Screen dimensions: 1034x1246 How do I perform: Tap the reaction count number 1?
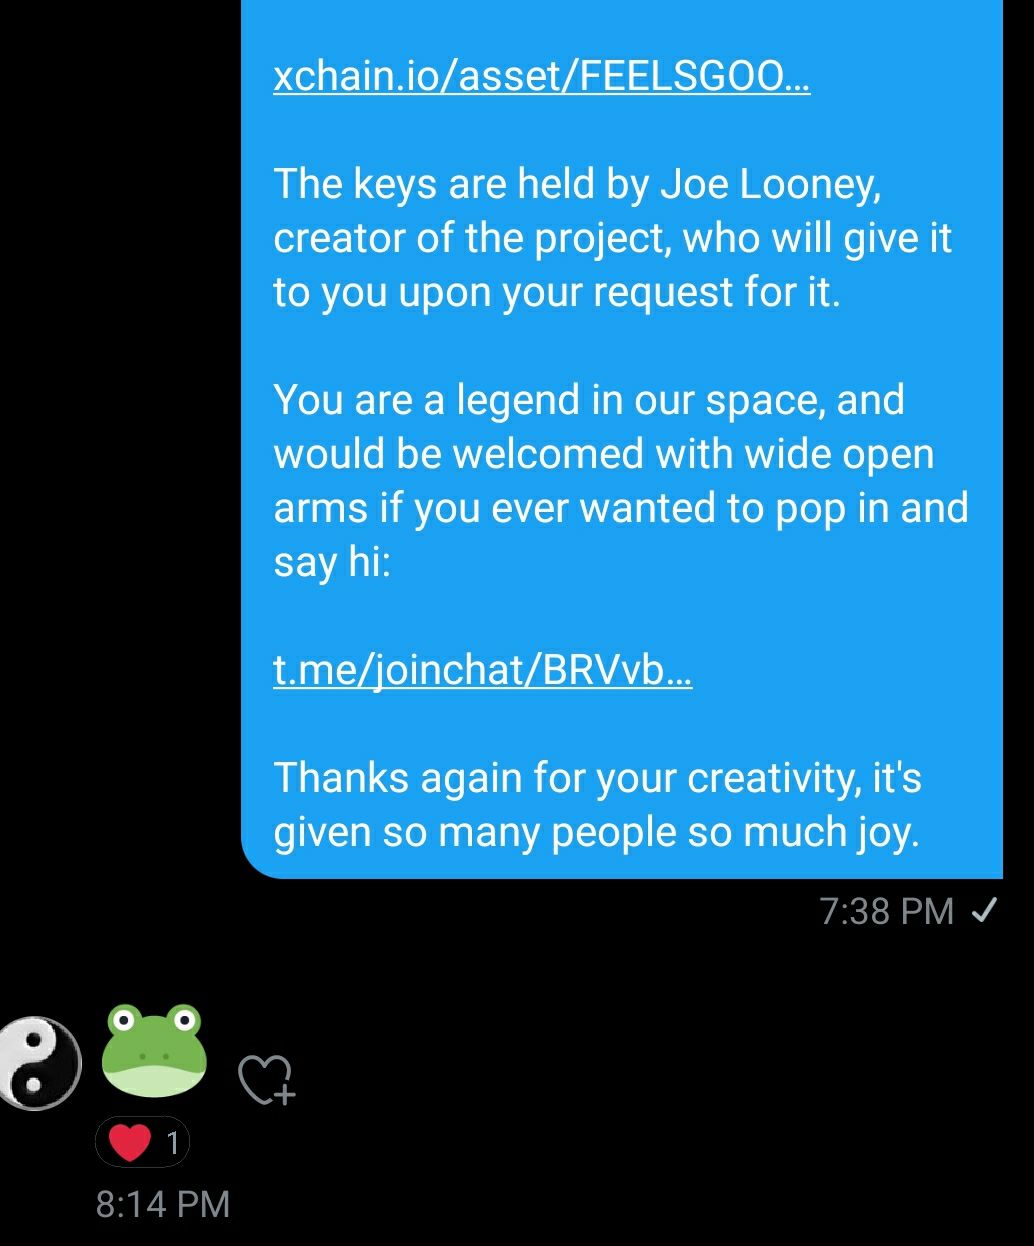coord(173,1142)
